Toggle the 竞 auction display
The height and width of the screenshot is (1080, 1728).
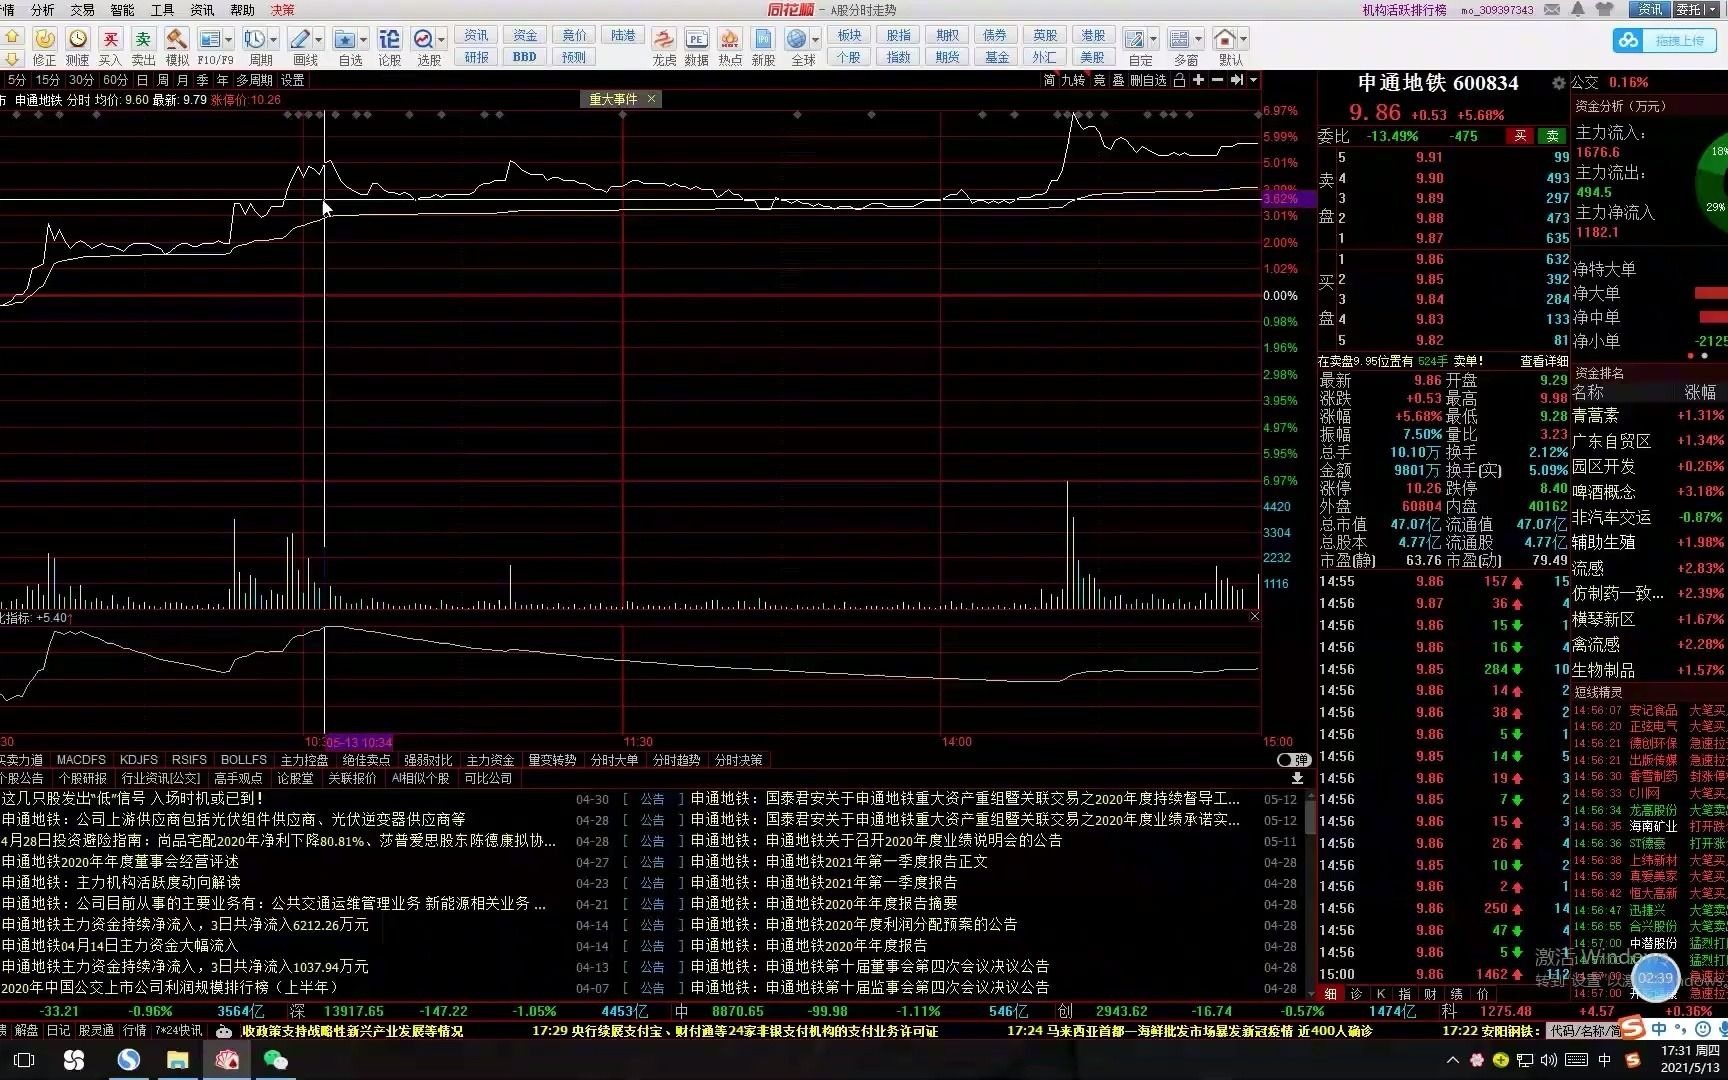click(1099, 80)
